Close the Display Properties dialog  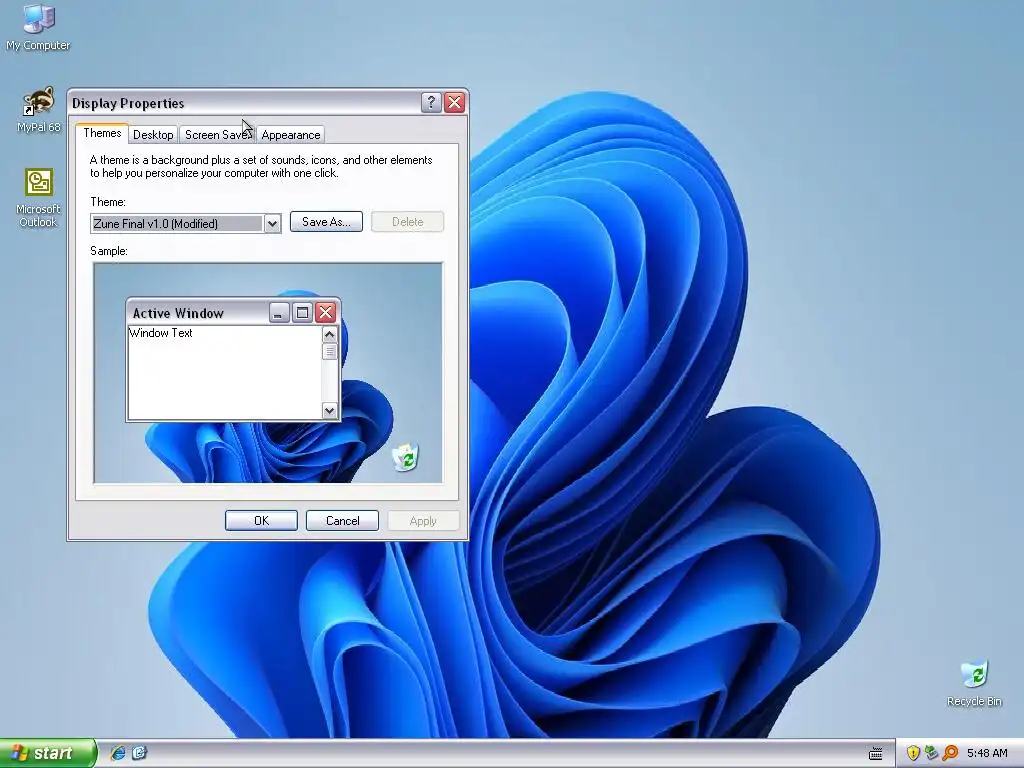[x=455, y=103]
